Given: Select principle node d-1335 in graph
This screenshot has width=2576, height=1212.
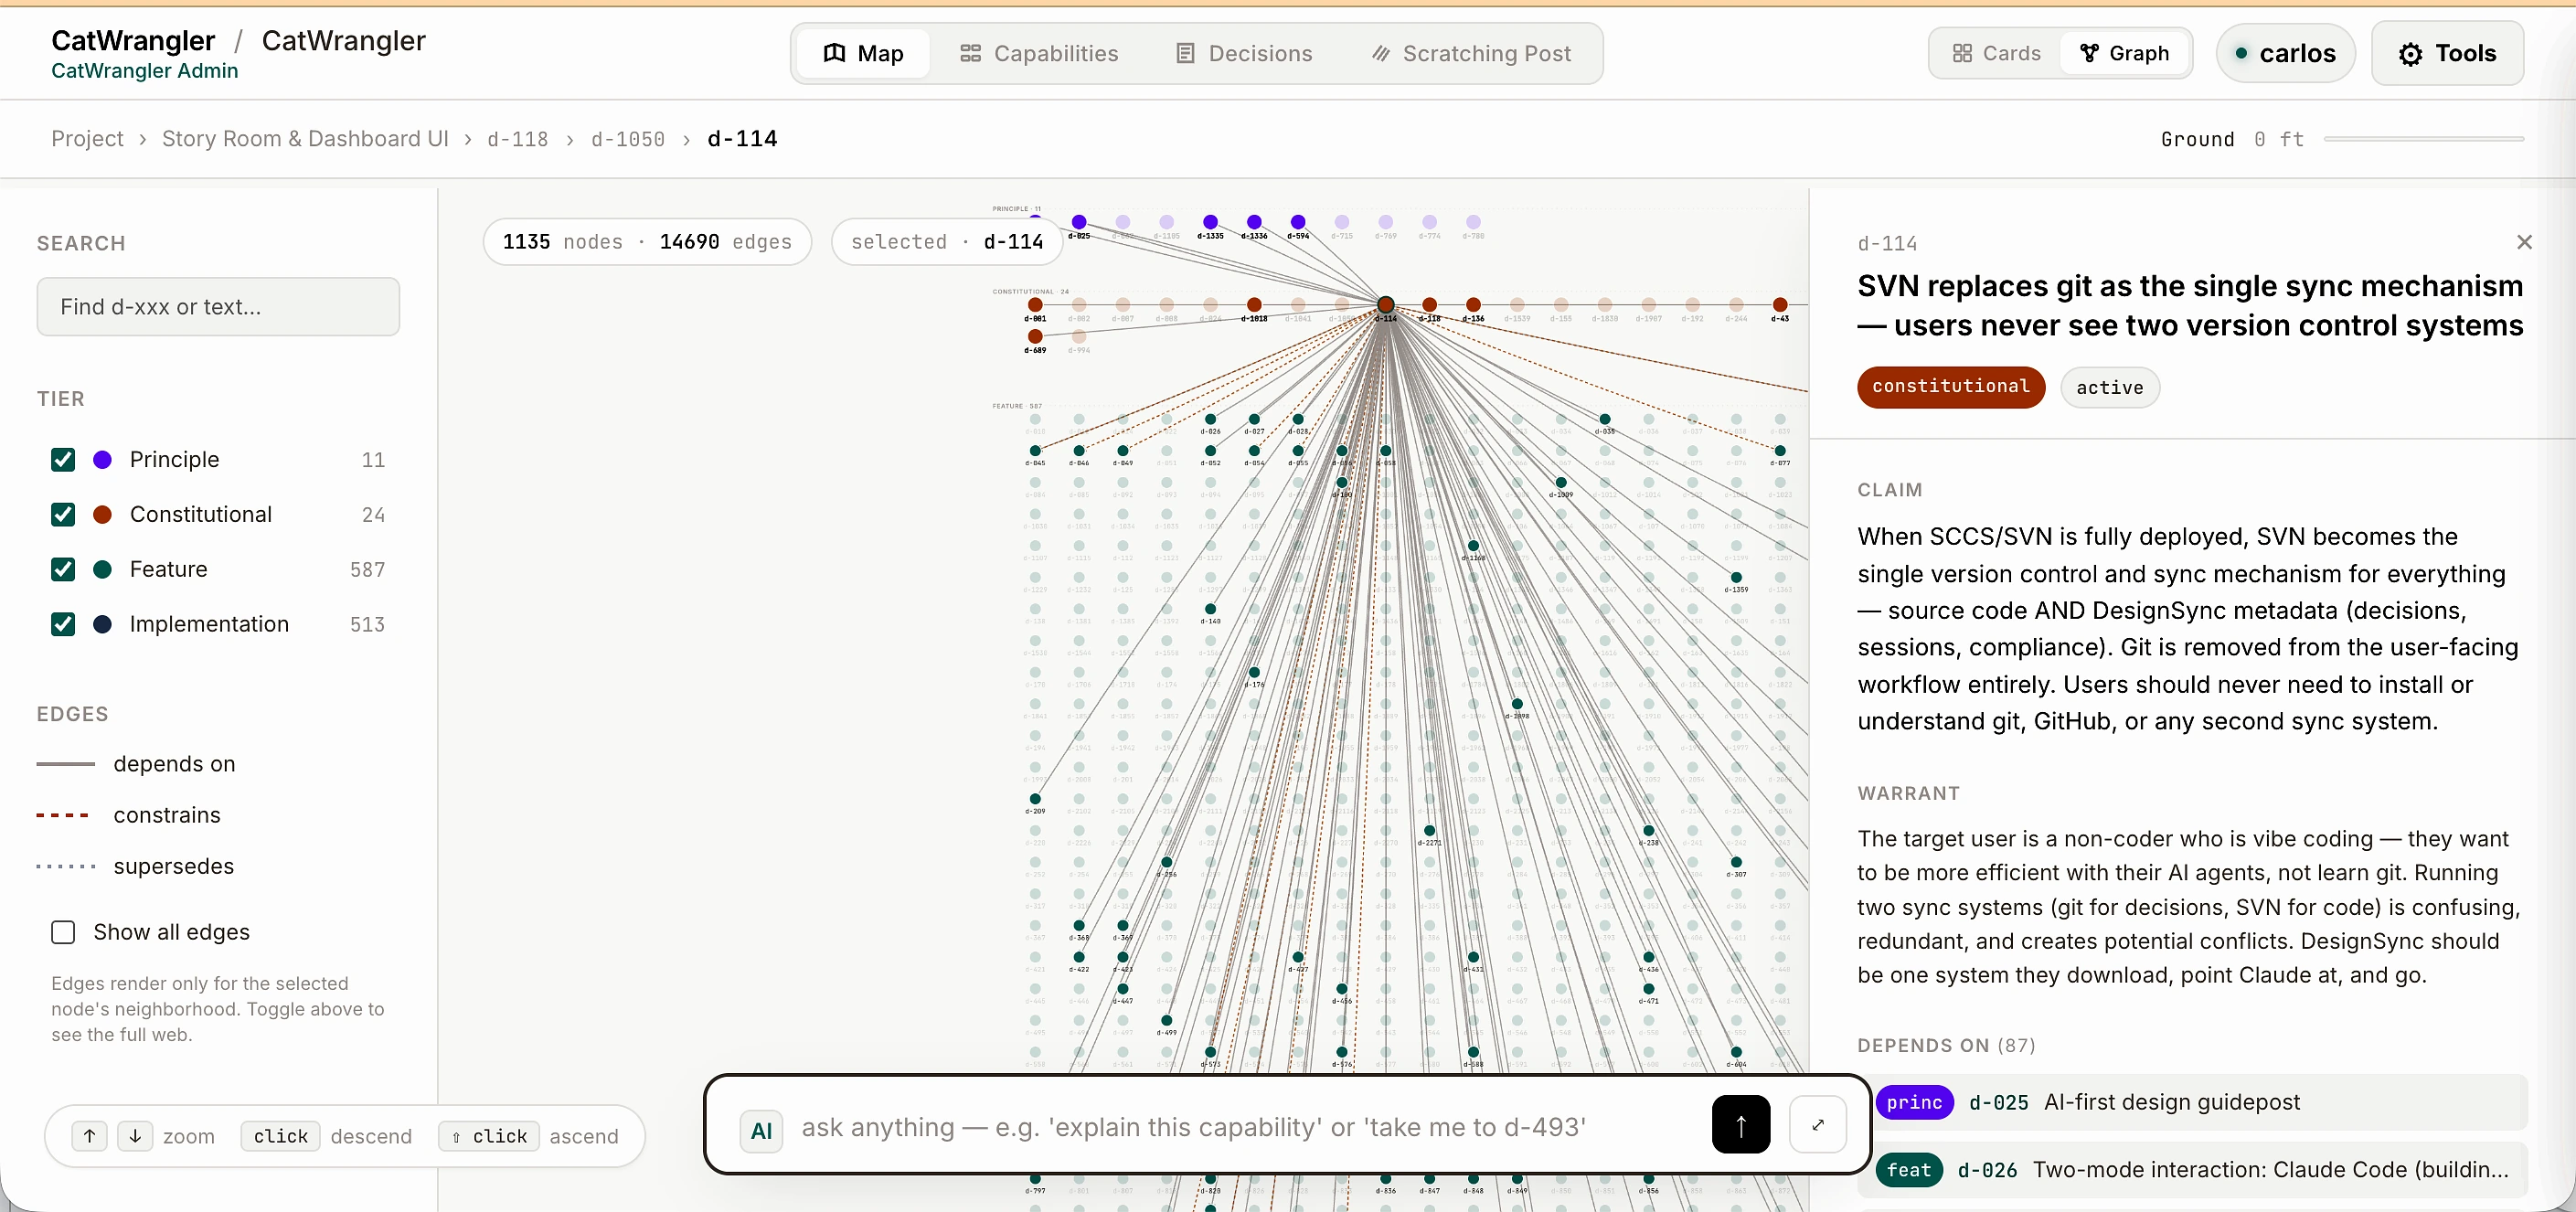Looking at the screenshot, I should [x=1210, y=222].
